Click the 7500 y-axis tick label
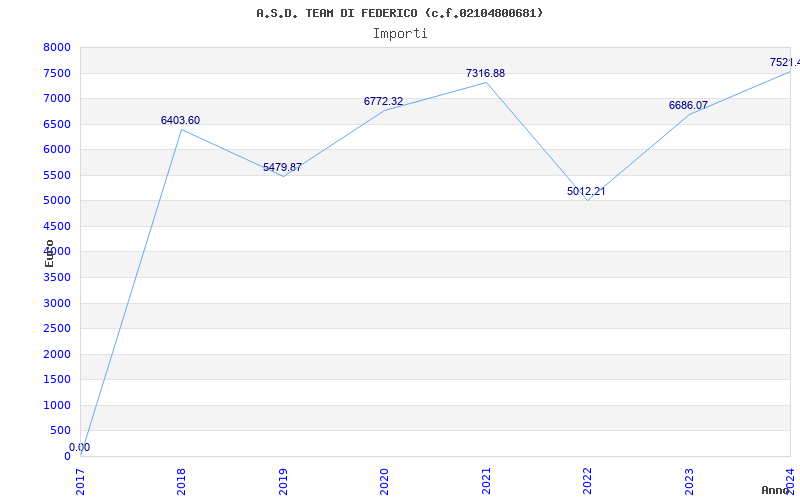Screen dimensions: 800x500 click(x=57, y=73)
